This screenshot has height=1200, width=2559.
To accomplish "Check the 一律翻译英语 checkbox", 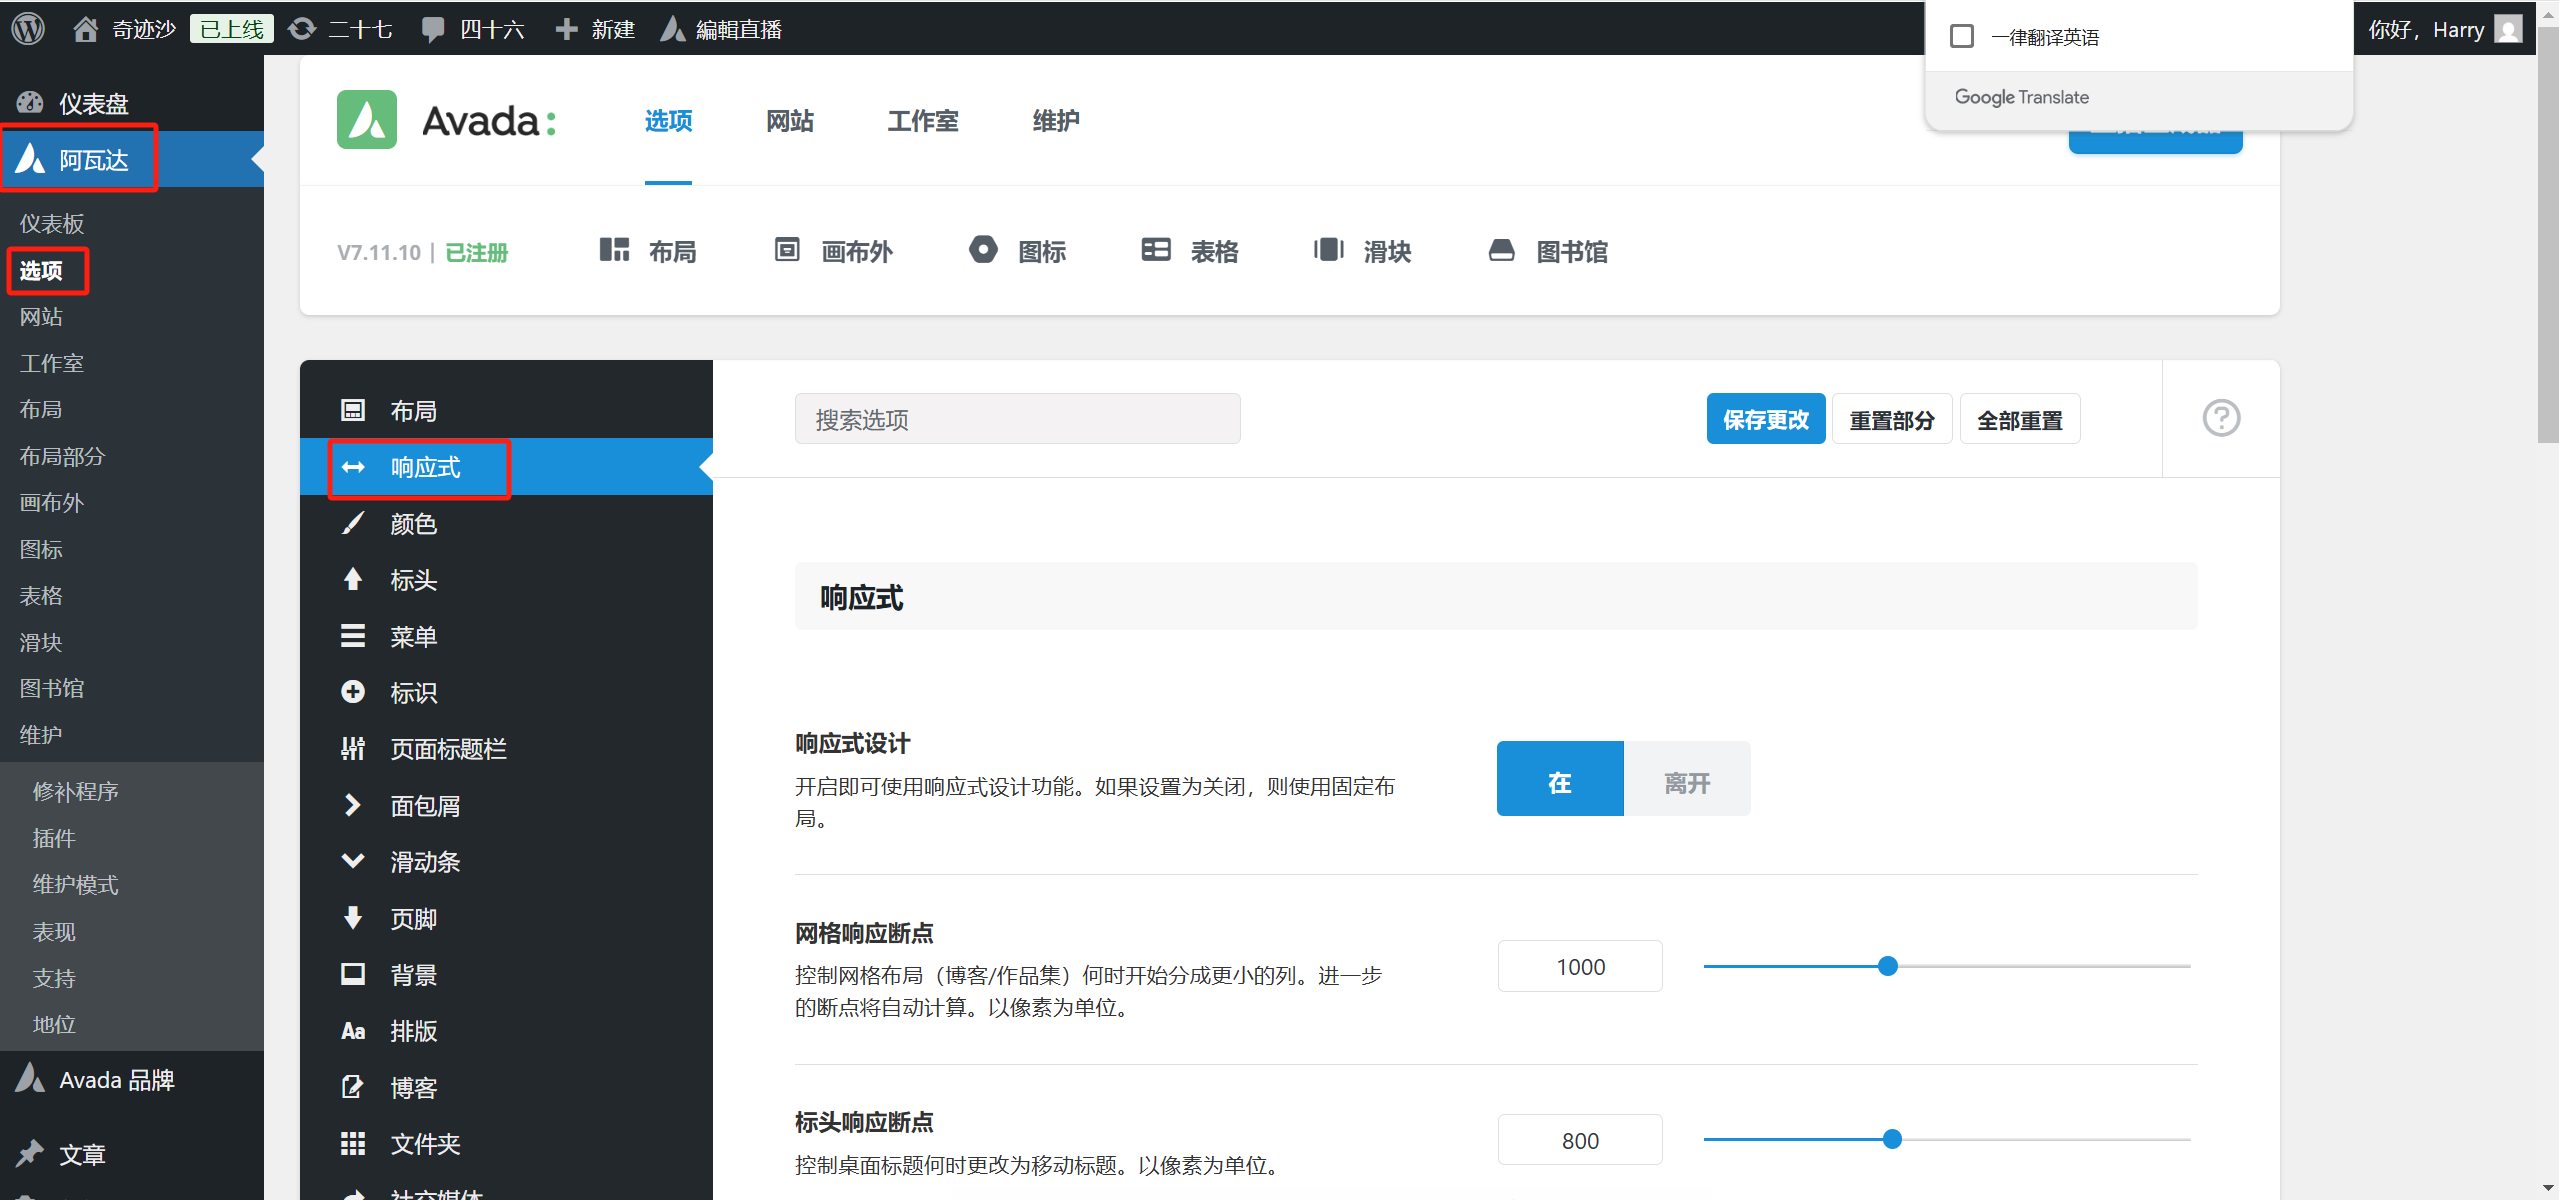I will point(1961,35).
